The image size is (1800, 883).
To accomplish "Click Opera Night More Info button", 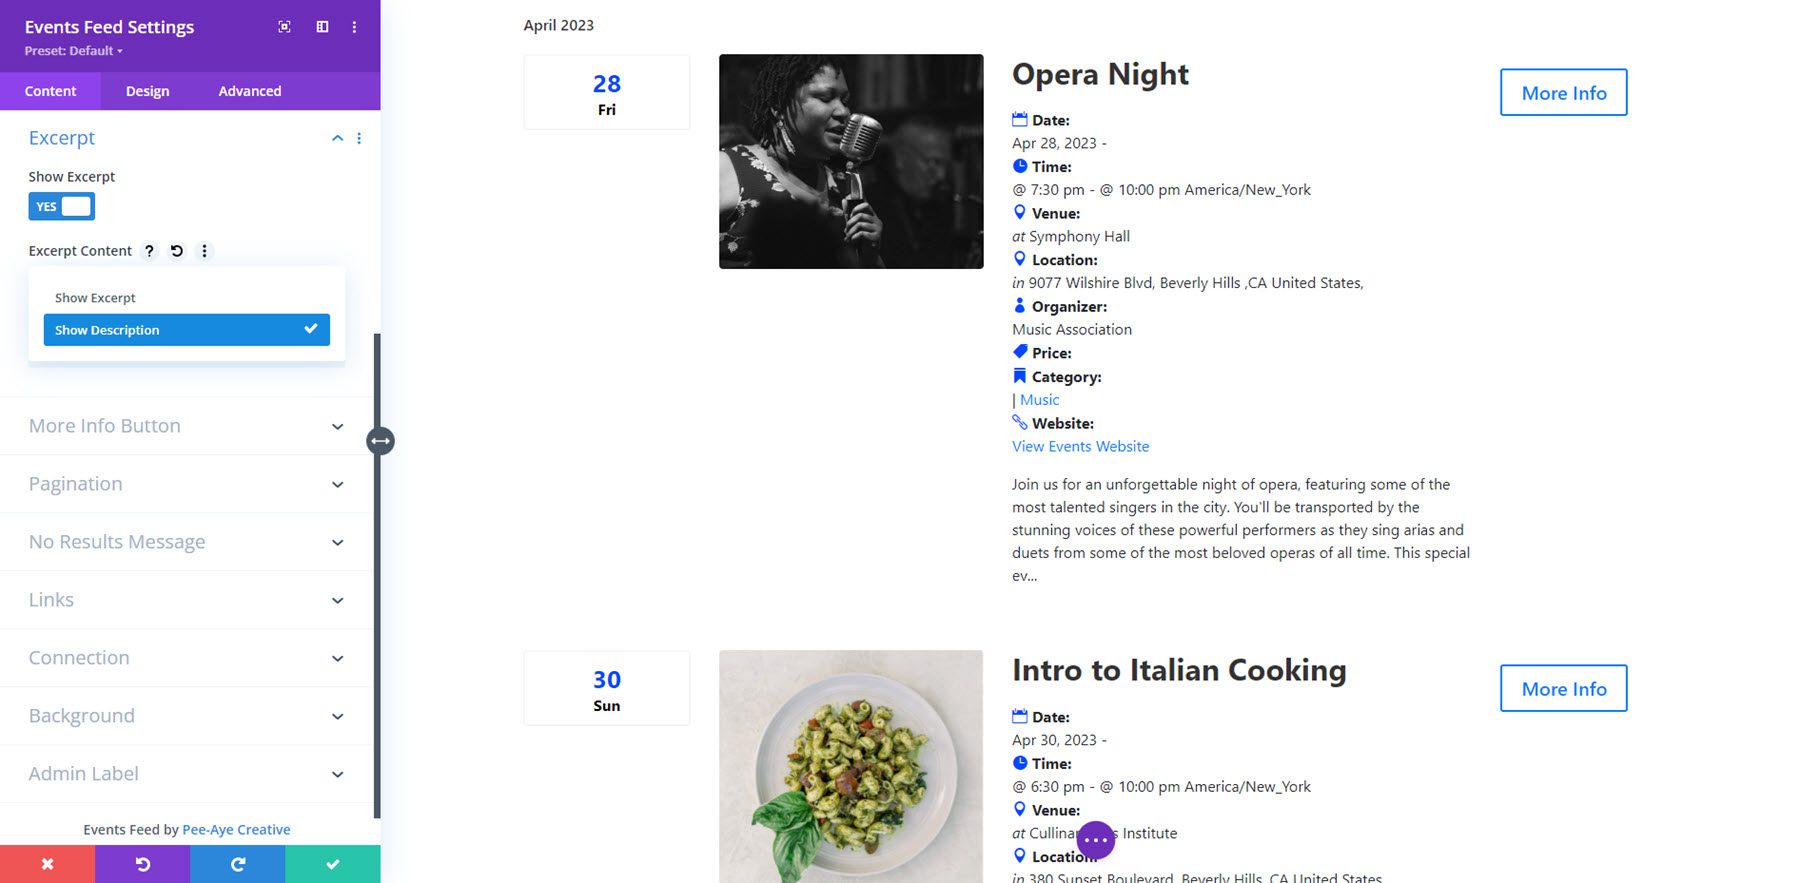I will (1563, 93).
